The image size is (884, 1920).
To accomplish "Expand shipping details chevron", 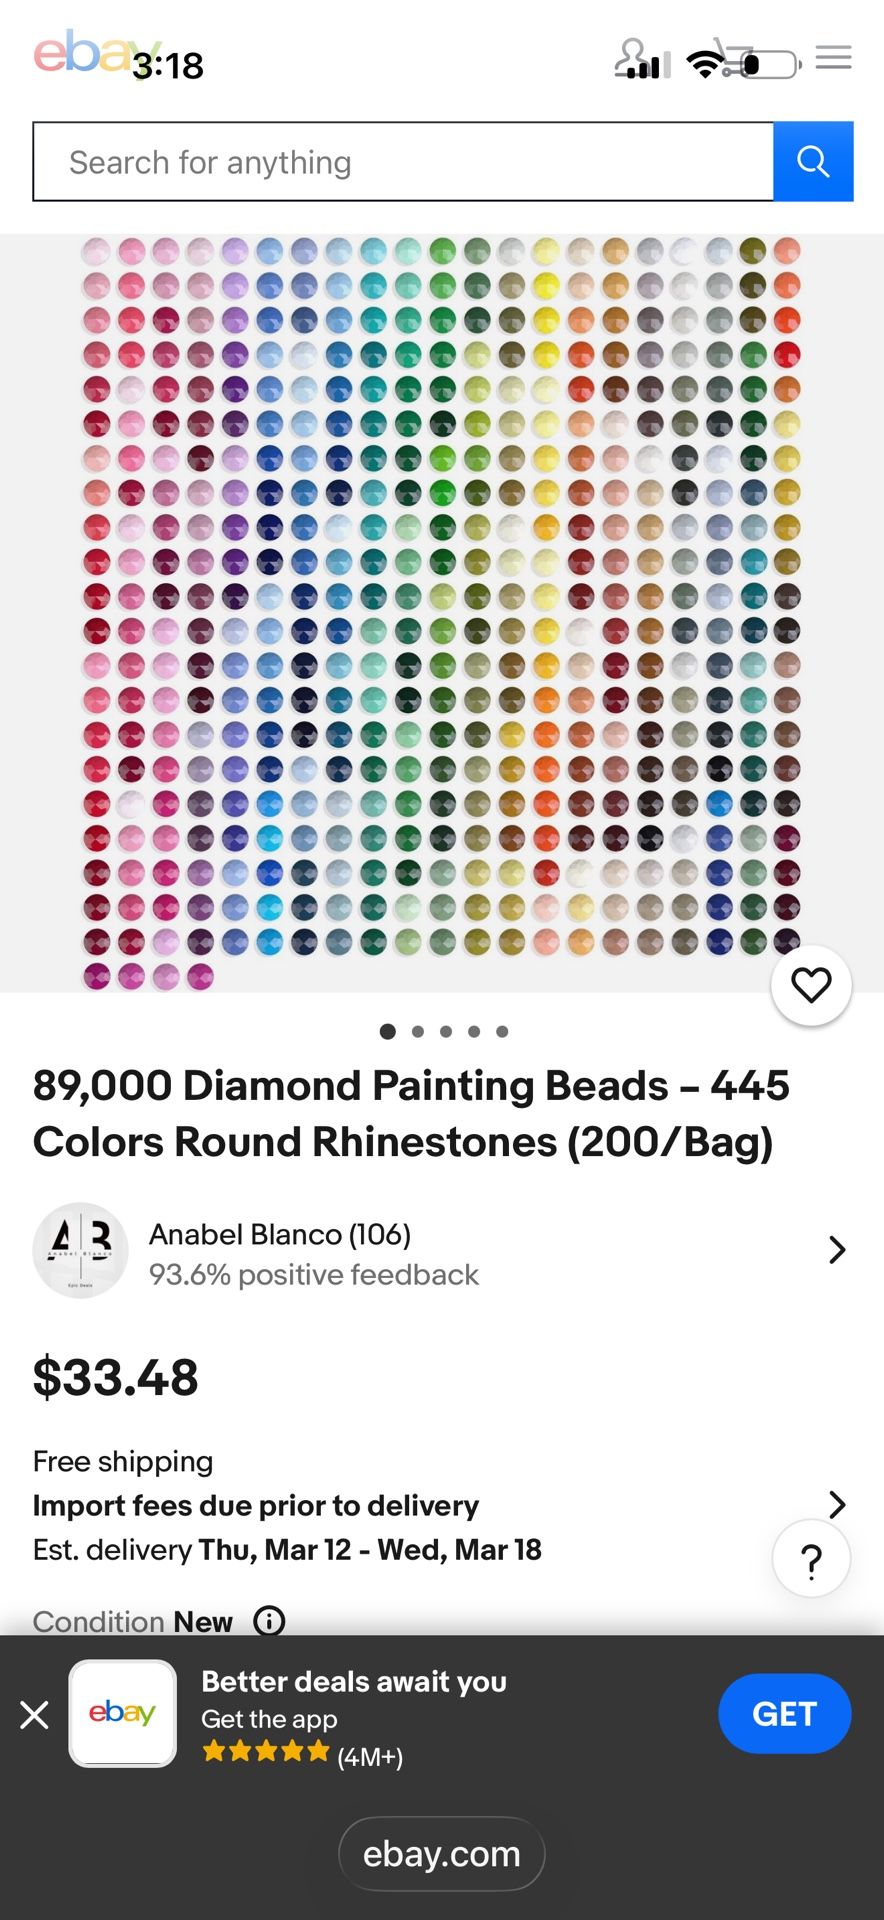I will tap(837, 1504).
